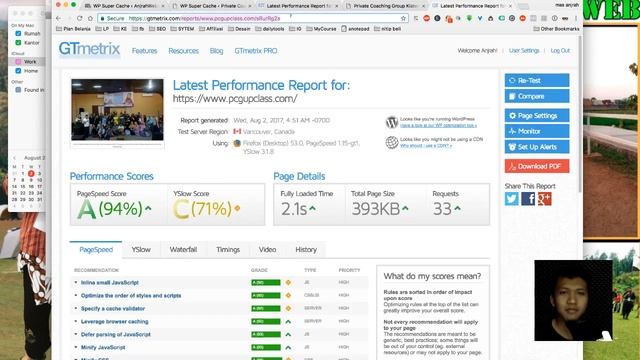Download PDF of the report
Viewport: 640px width, 360px height.
click(x=537, y=167)
